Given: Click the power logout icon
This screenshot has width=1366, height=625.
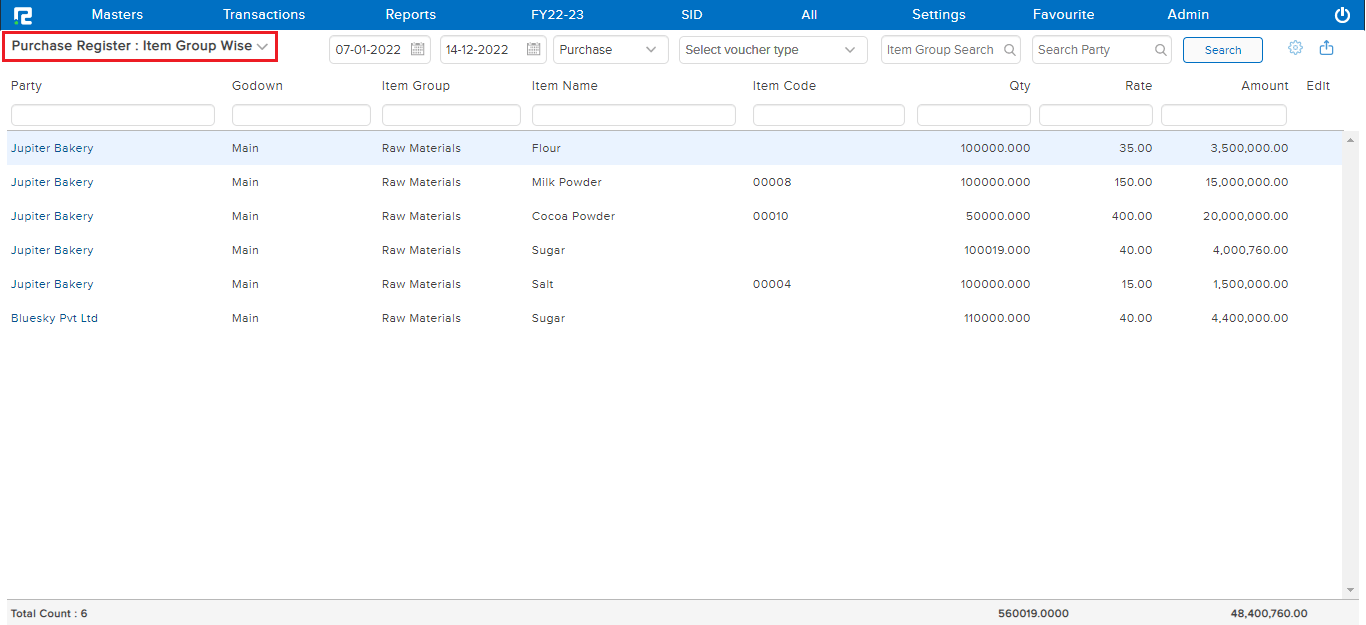Looking at the screenshot, I should [1342, 15].
